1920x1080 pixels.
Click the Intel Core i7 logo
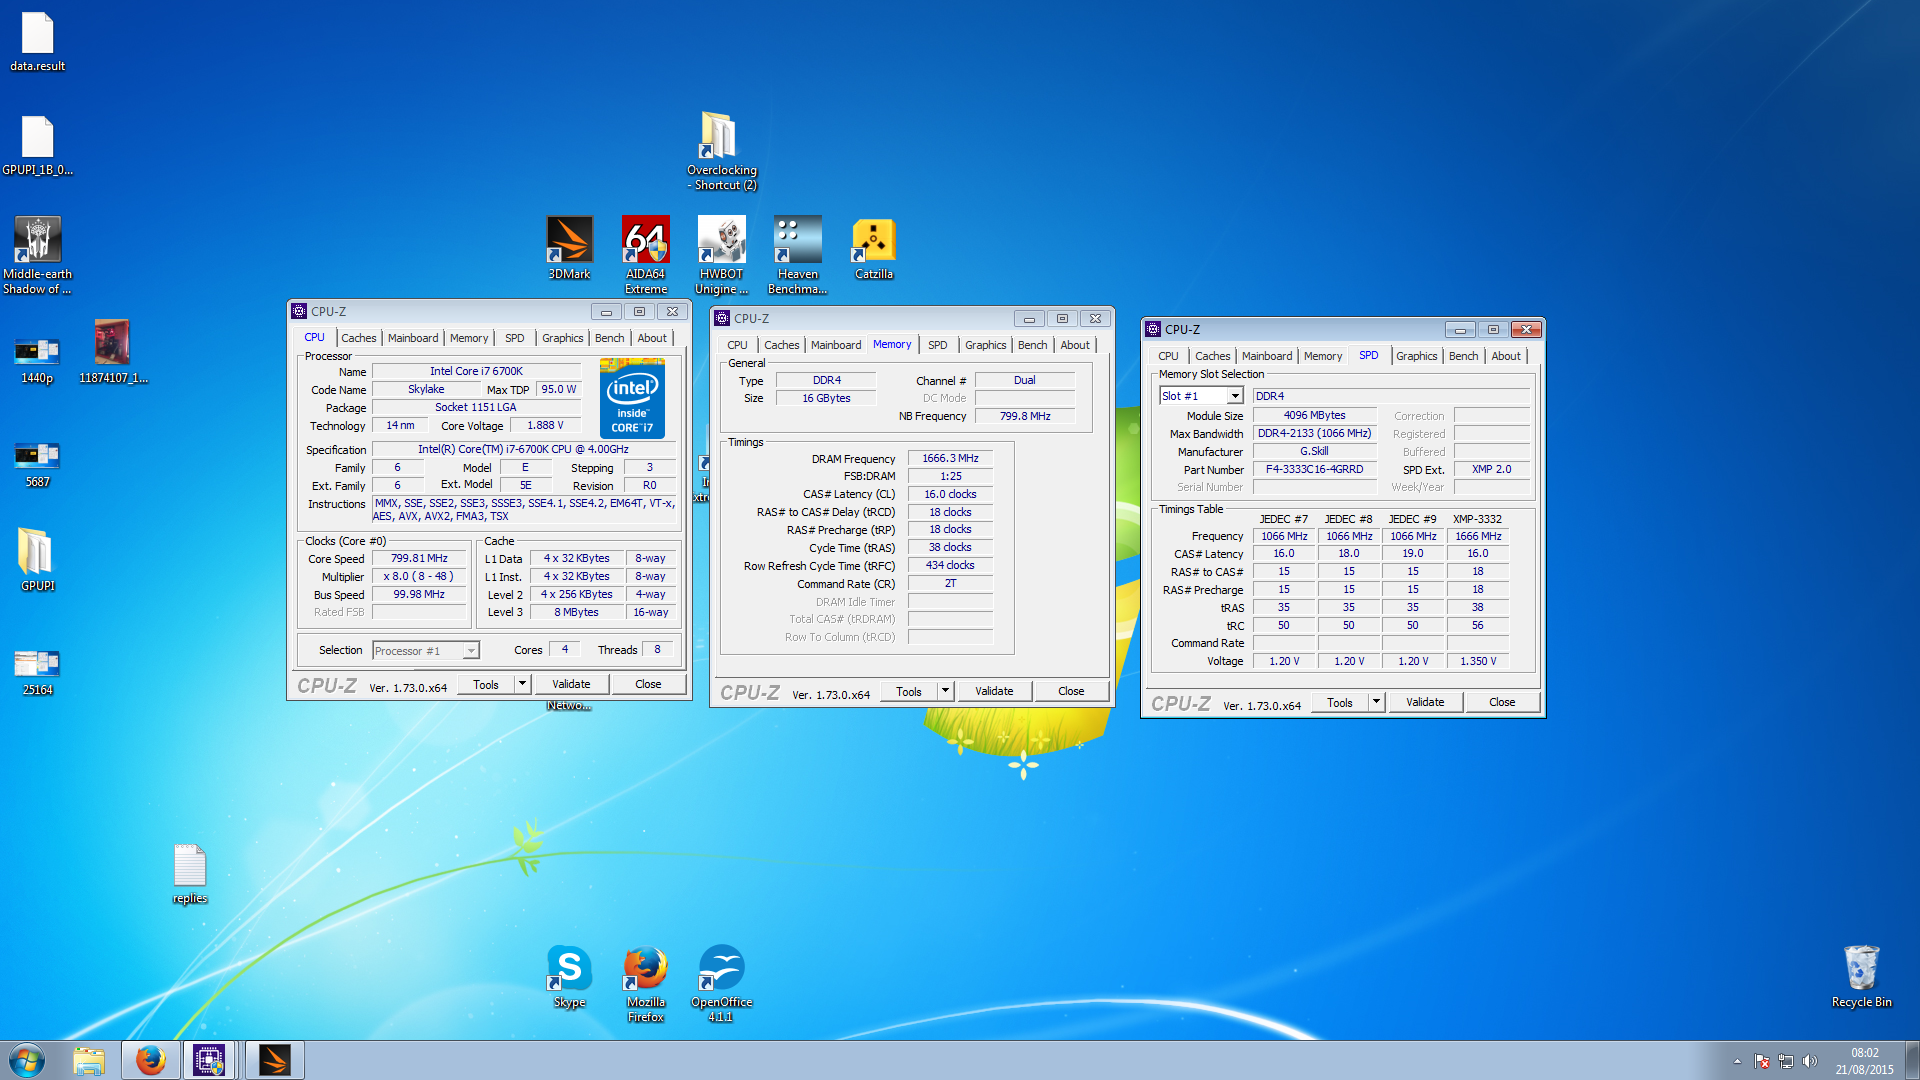tap(633, 398)
